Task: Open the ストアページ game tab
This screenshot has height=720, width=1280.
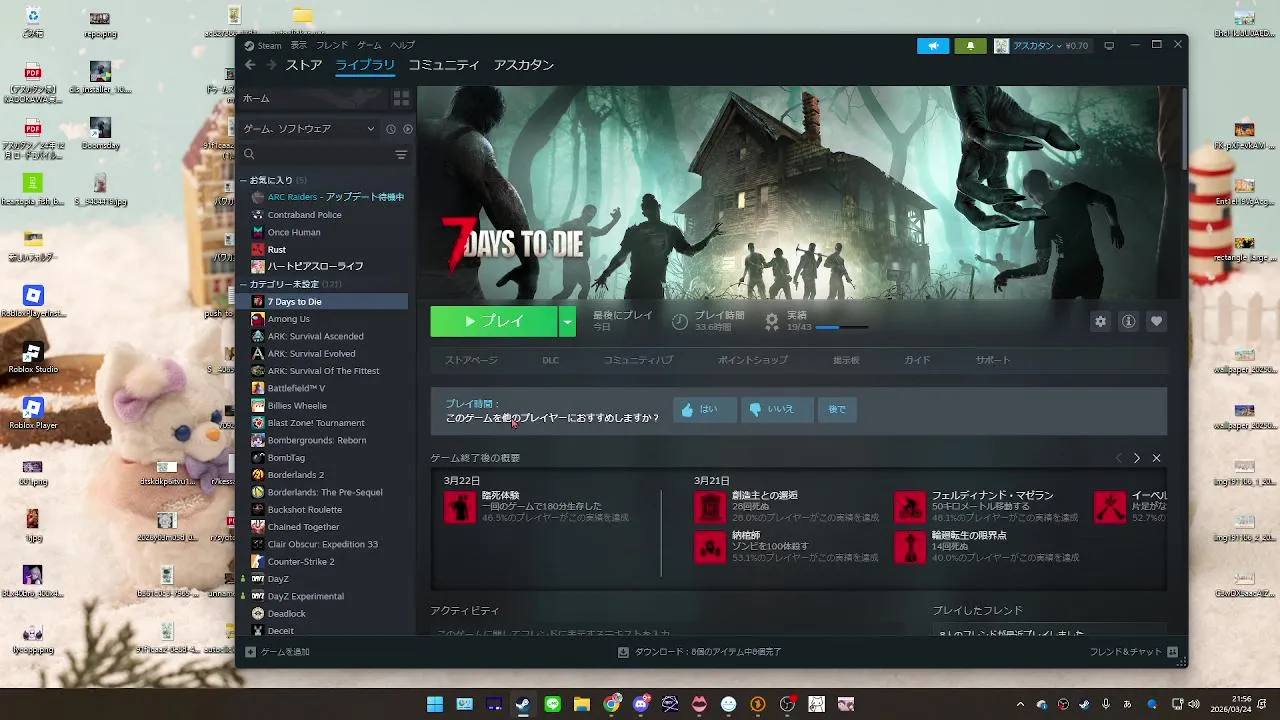Action: (471, 360)
